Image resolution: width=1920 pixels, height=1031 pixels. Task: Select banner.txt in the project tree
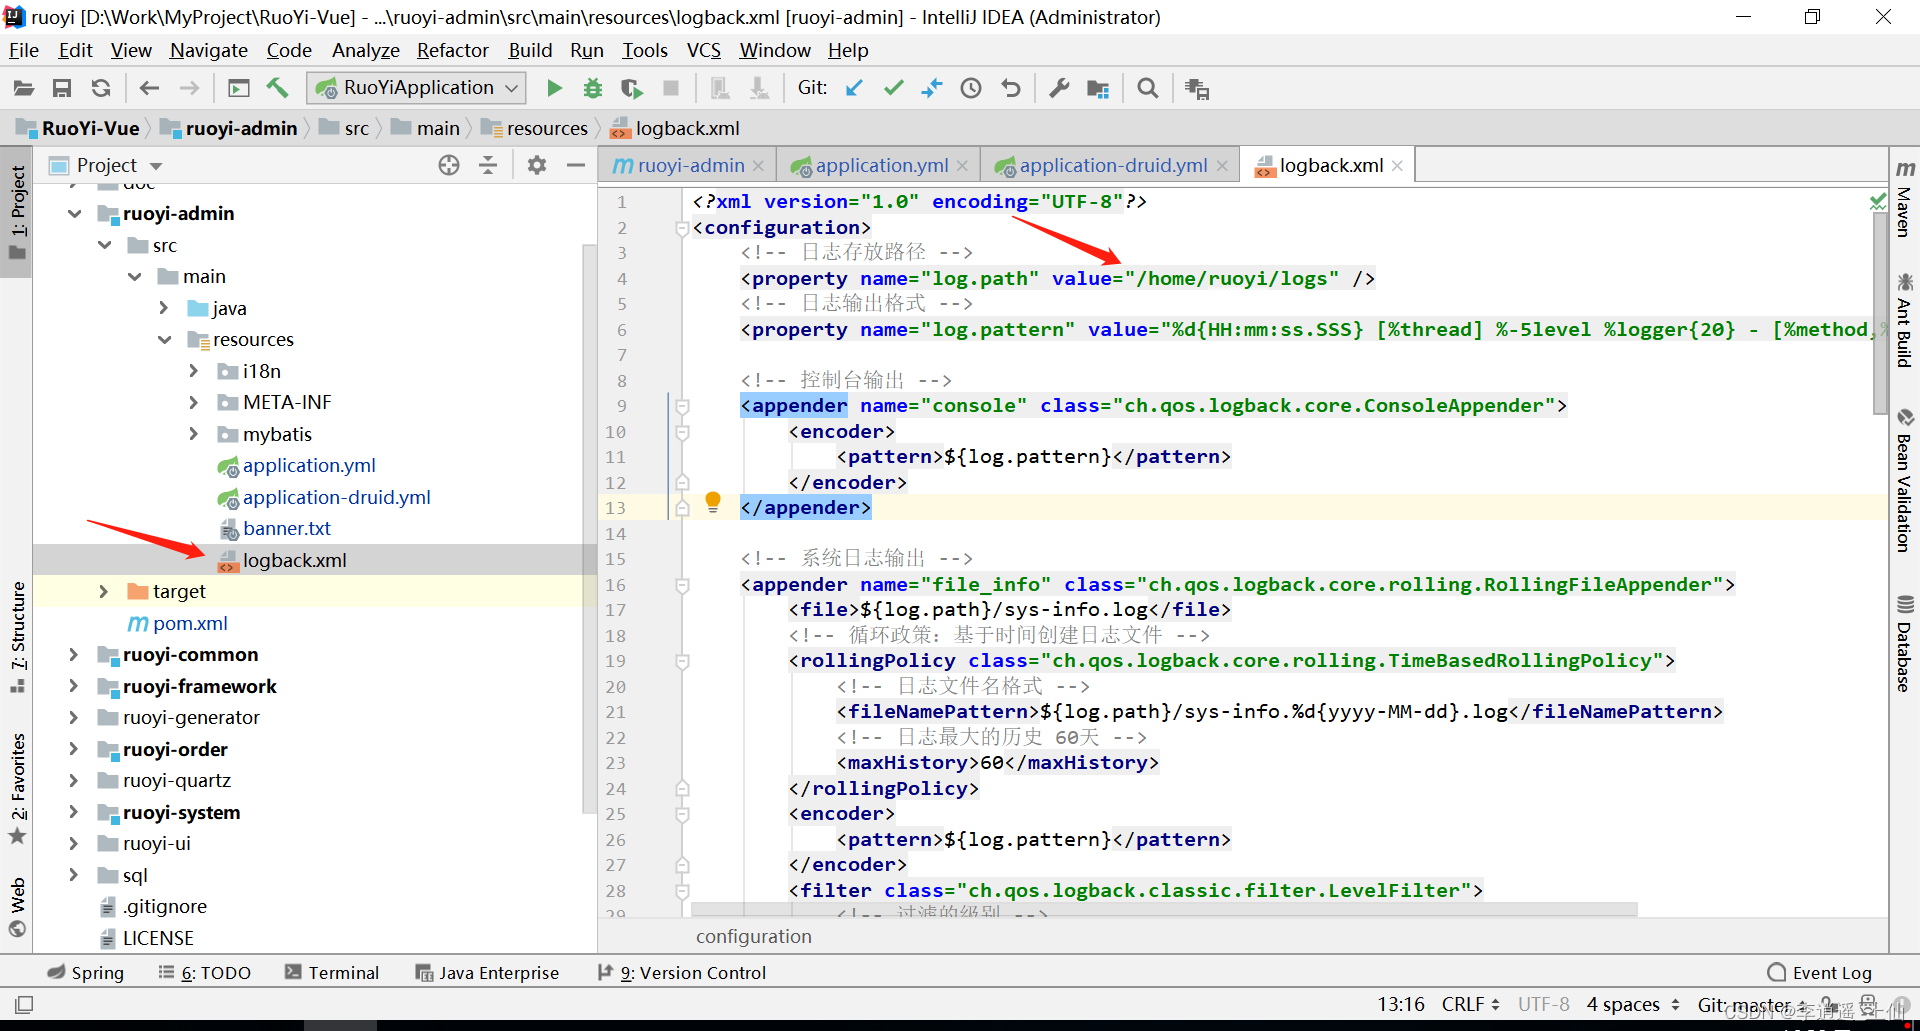286,528
